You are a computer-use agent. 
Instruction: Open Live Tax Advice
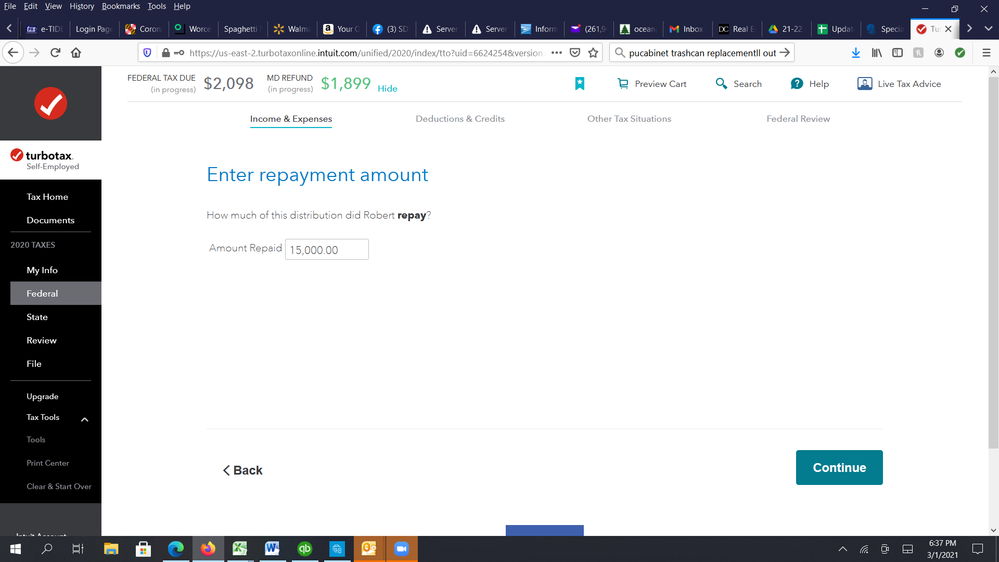(899, 83)
